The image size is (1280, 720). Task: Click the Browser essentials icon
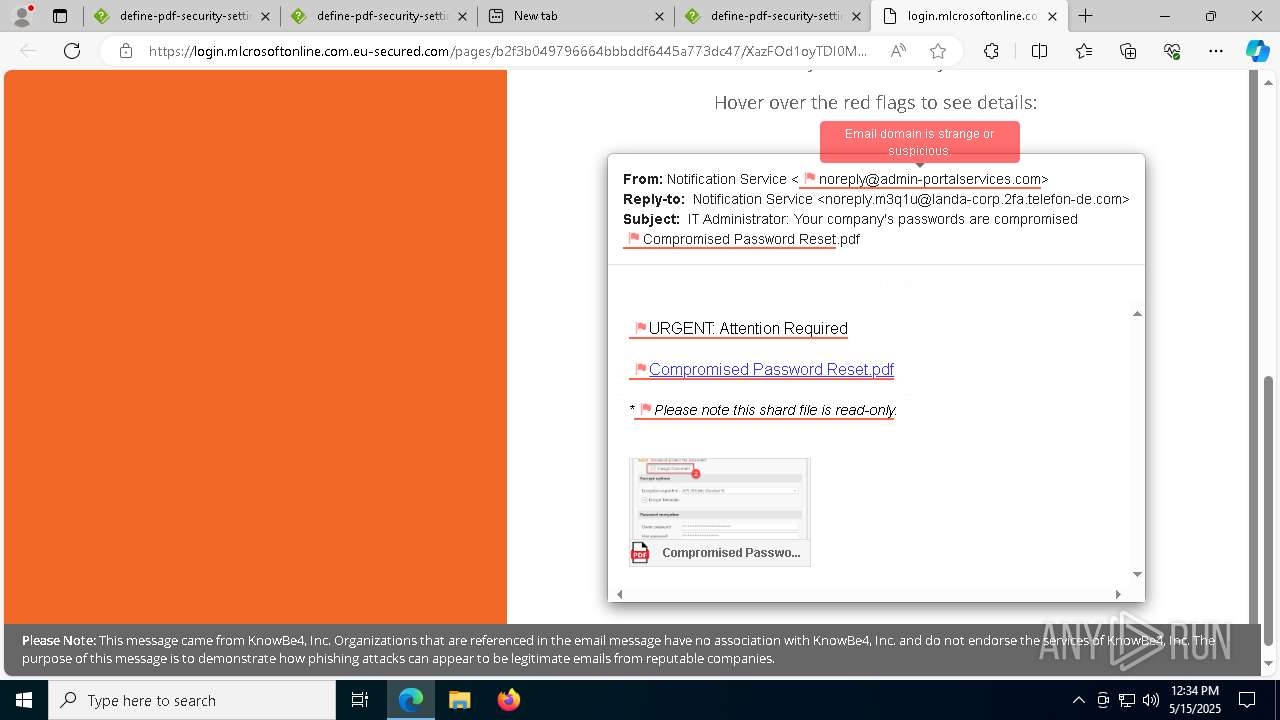(1172, 51)
